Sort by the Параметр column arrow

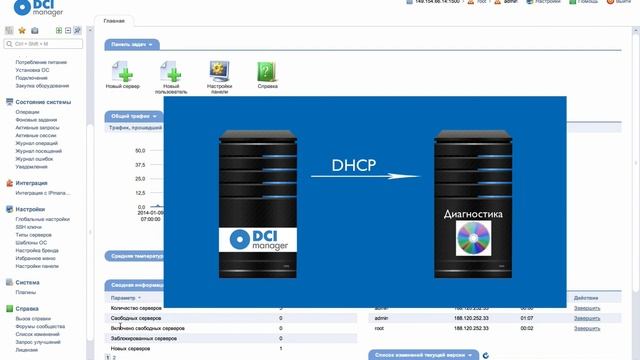[139, 298]
